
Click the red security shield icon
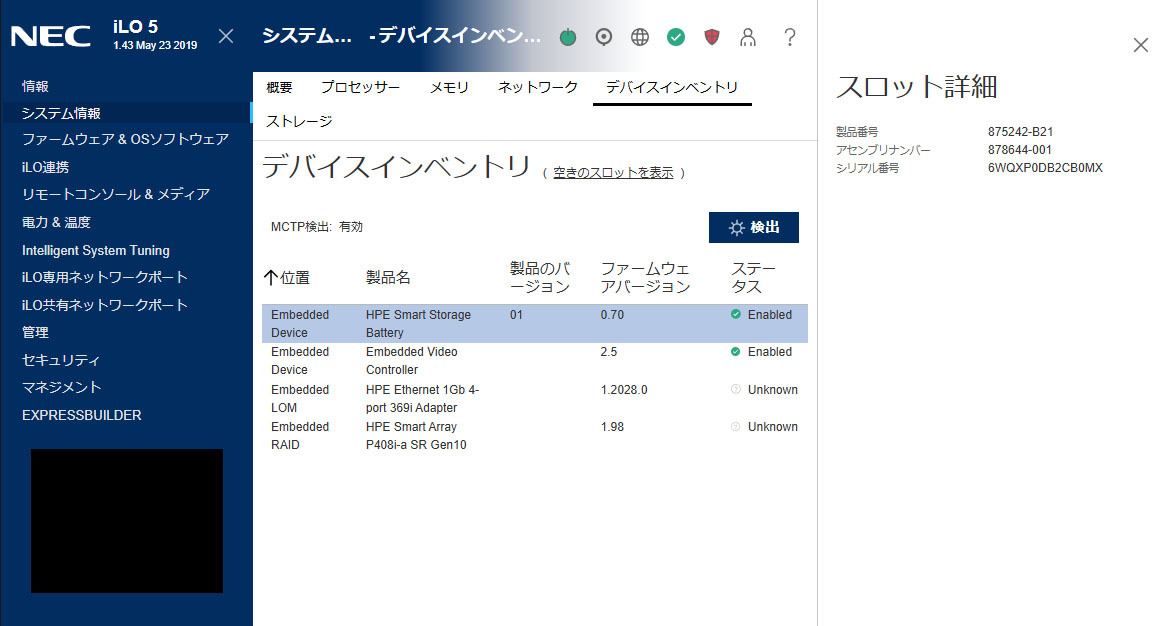click(712, 37)
